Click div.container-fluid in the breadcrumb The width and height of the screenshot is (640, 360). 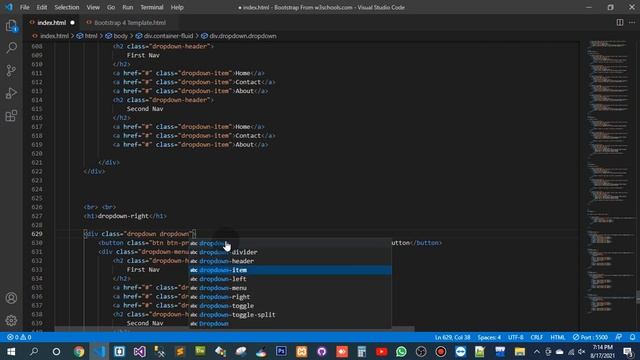click(x=168, y=36)
